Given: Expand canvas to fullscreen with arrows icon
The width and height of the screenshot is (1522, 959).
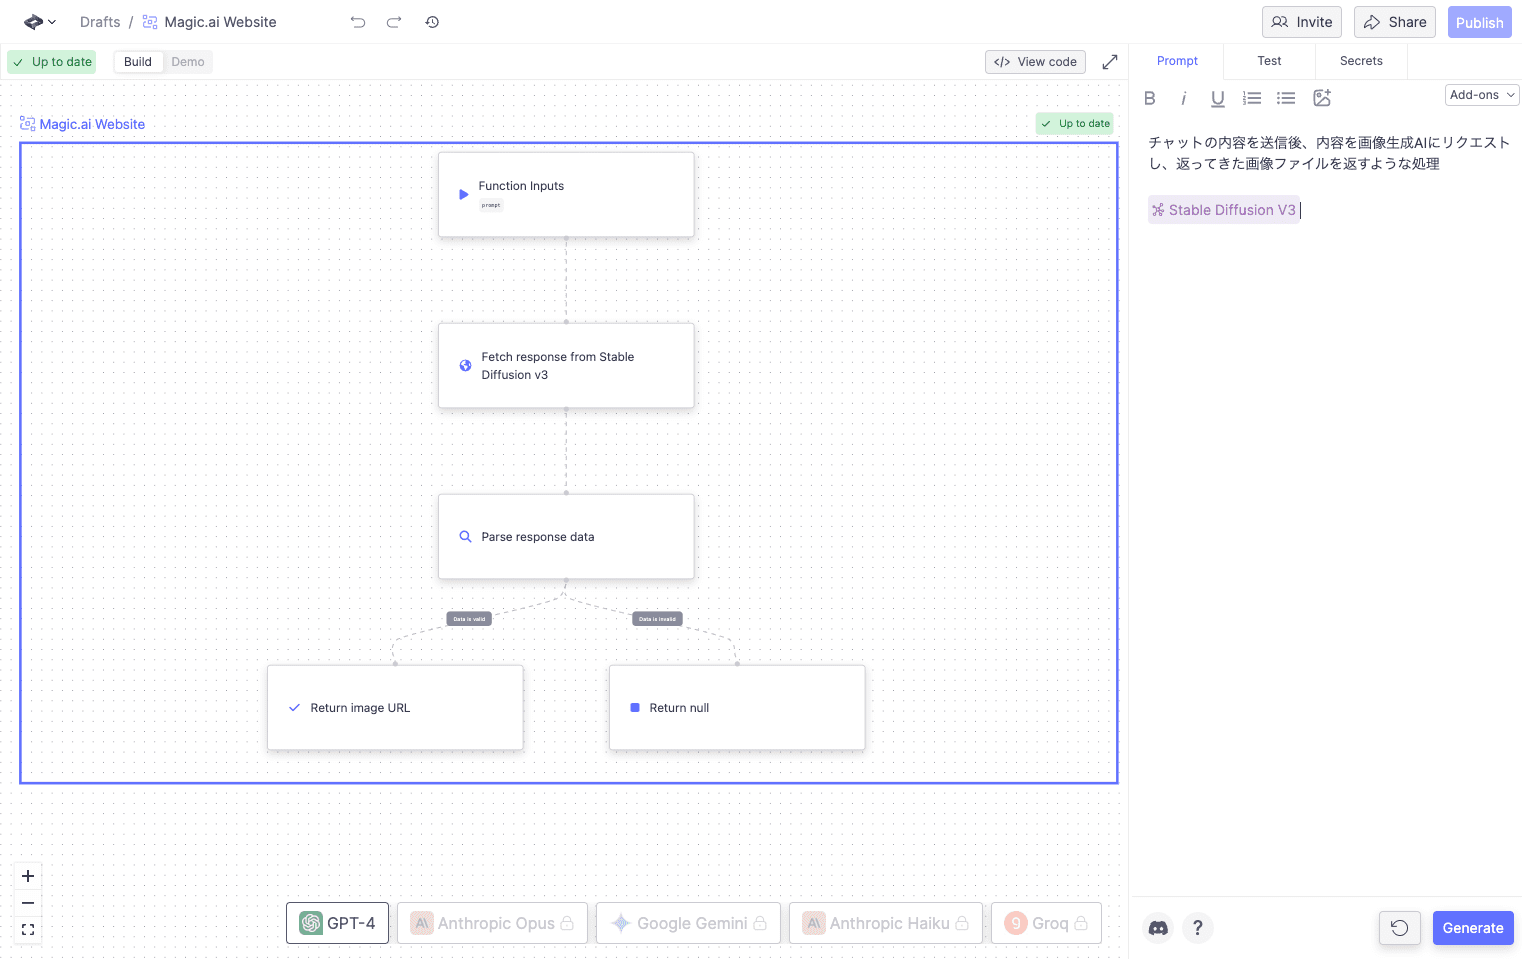Looking at the screenshot, I should click(x=1110, y=62).
